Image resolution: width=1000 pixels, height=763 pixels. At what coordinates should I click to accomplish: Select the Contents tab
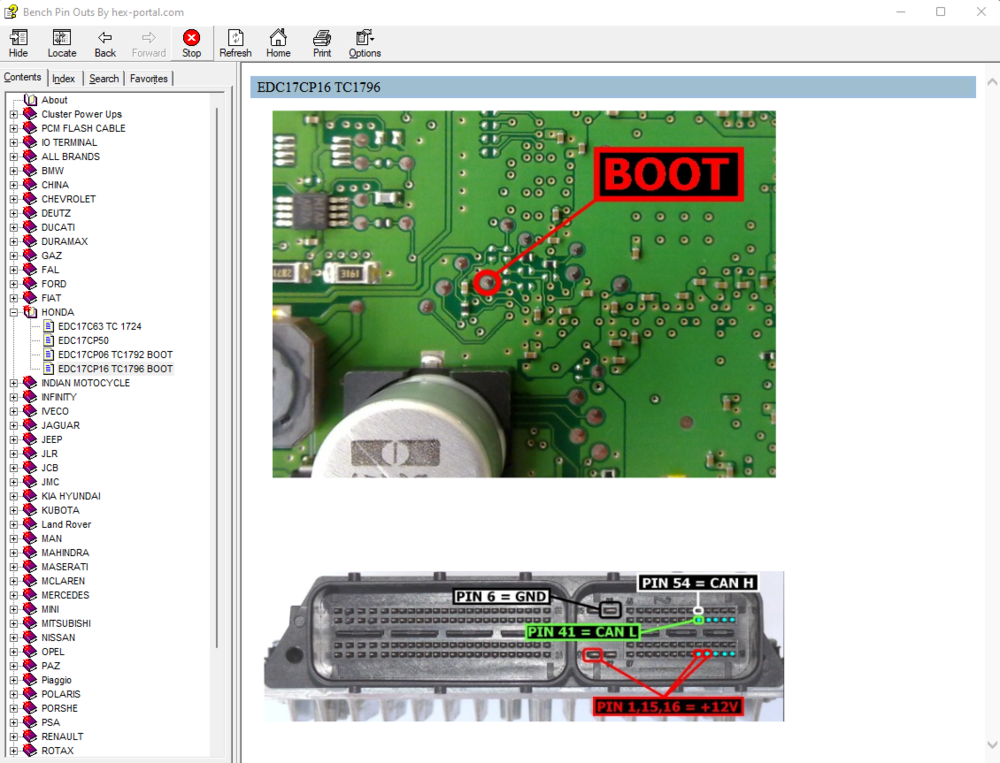(22, 77)
